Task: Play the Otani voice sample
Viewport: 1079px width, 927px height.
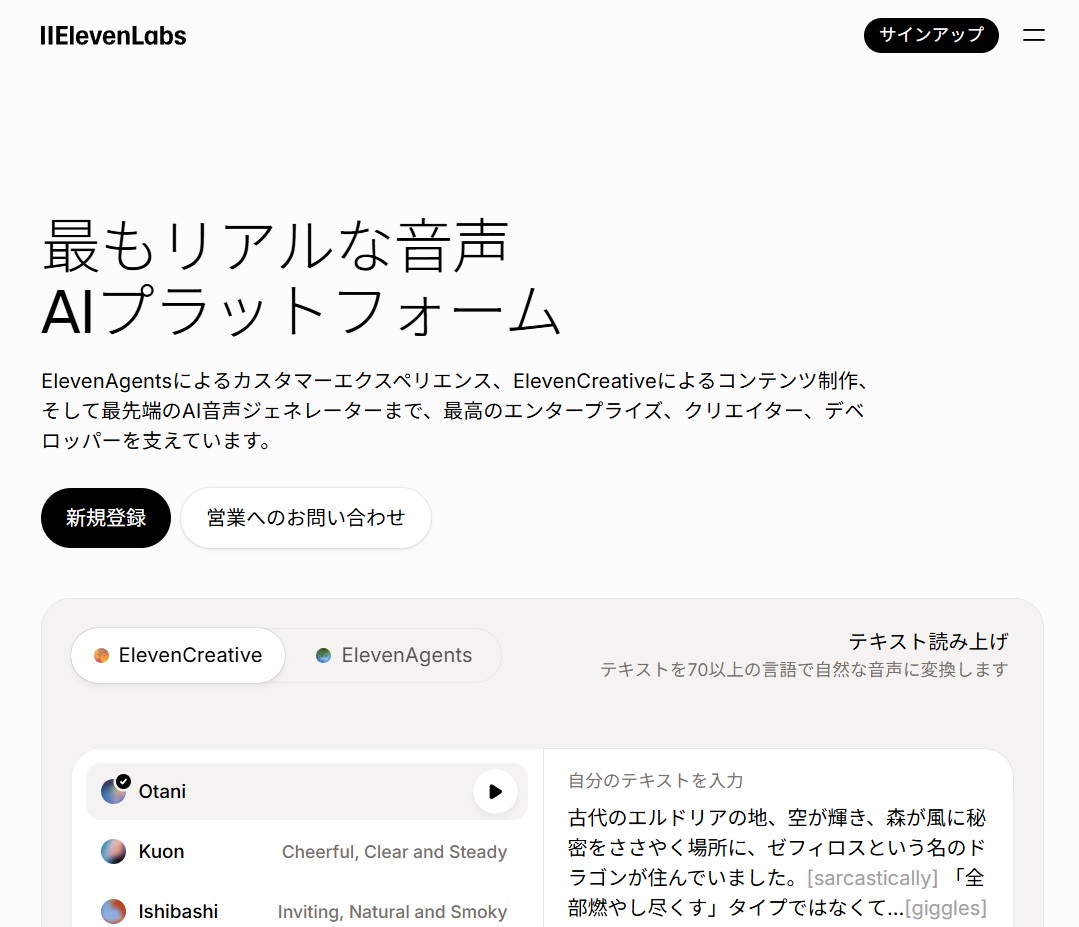Action: point(495,791)
